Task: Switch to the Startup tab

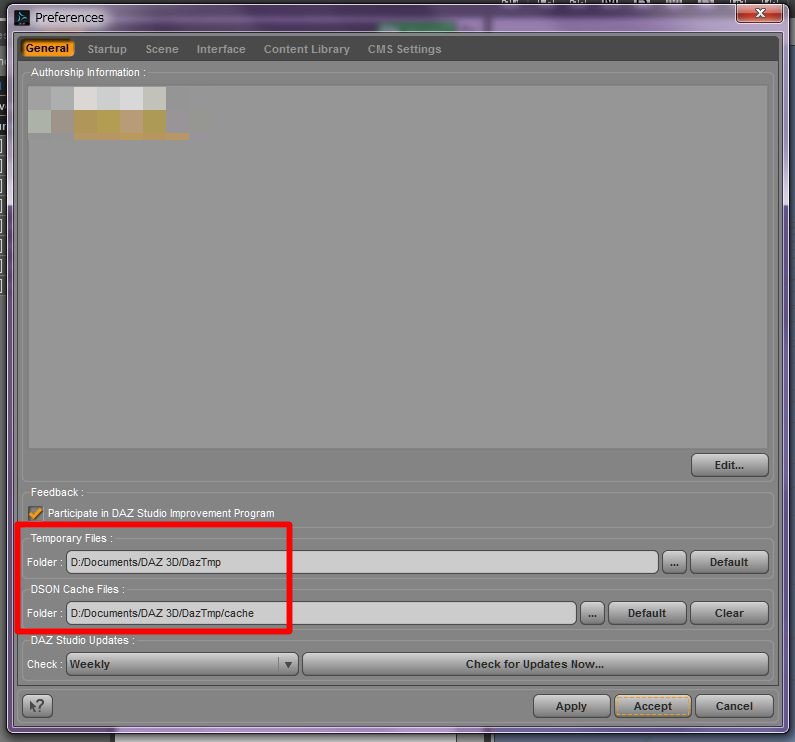Action: (x=107, y=49)
